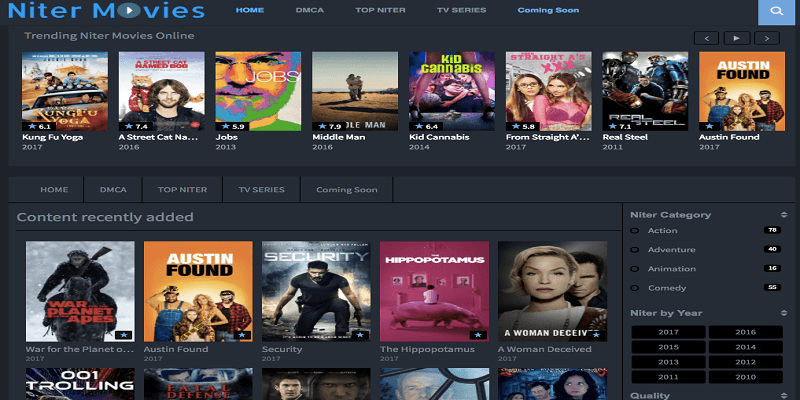
Task: Open TOP NITER in the top navigation
Action: 380,10
